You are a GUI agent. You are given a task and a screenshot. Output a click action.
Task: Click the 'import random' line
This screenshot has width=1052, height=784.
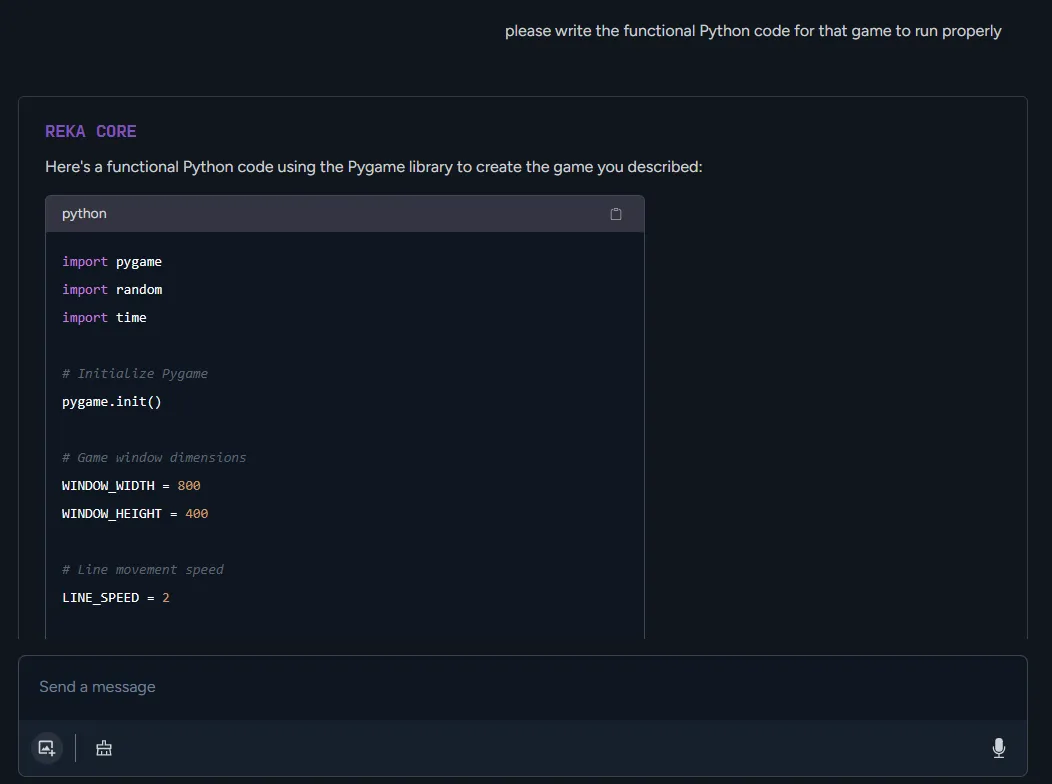pos(112,290)
